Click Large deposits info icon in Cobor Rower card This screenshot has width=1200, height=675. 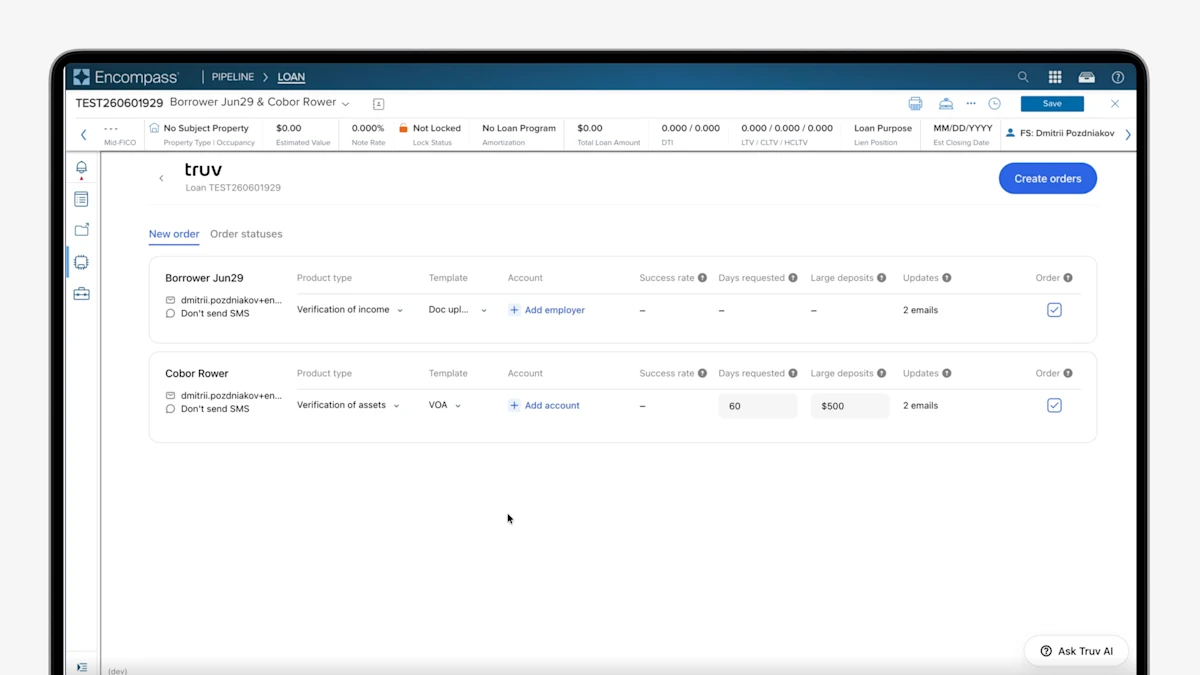[881, 373]
